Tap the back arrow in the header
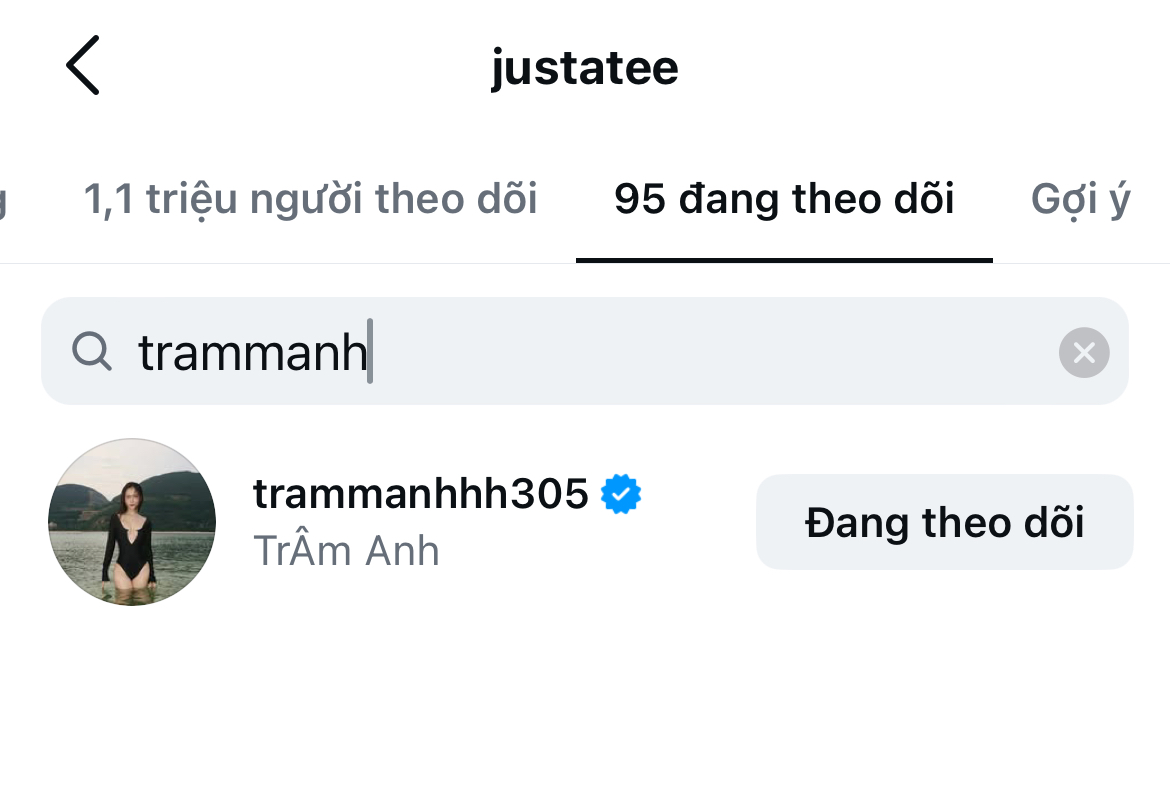 tap(83, 66)
